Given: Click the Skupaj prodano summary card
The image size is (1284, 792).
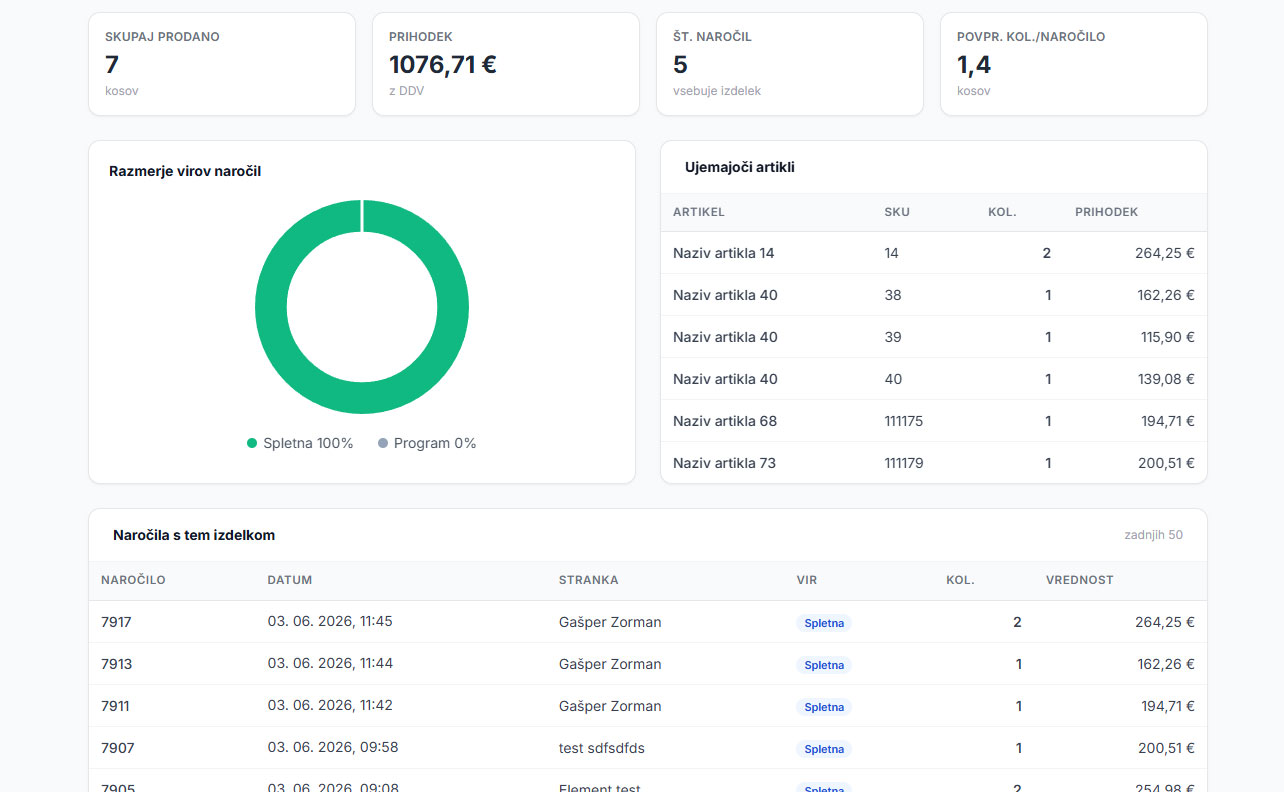Looking at the screenshot, I should 222,64.
